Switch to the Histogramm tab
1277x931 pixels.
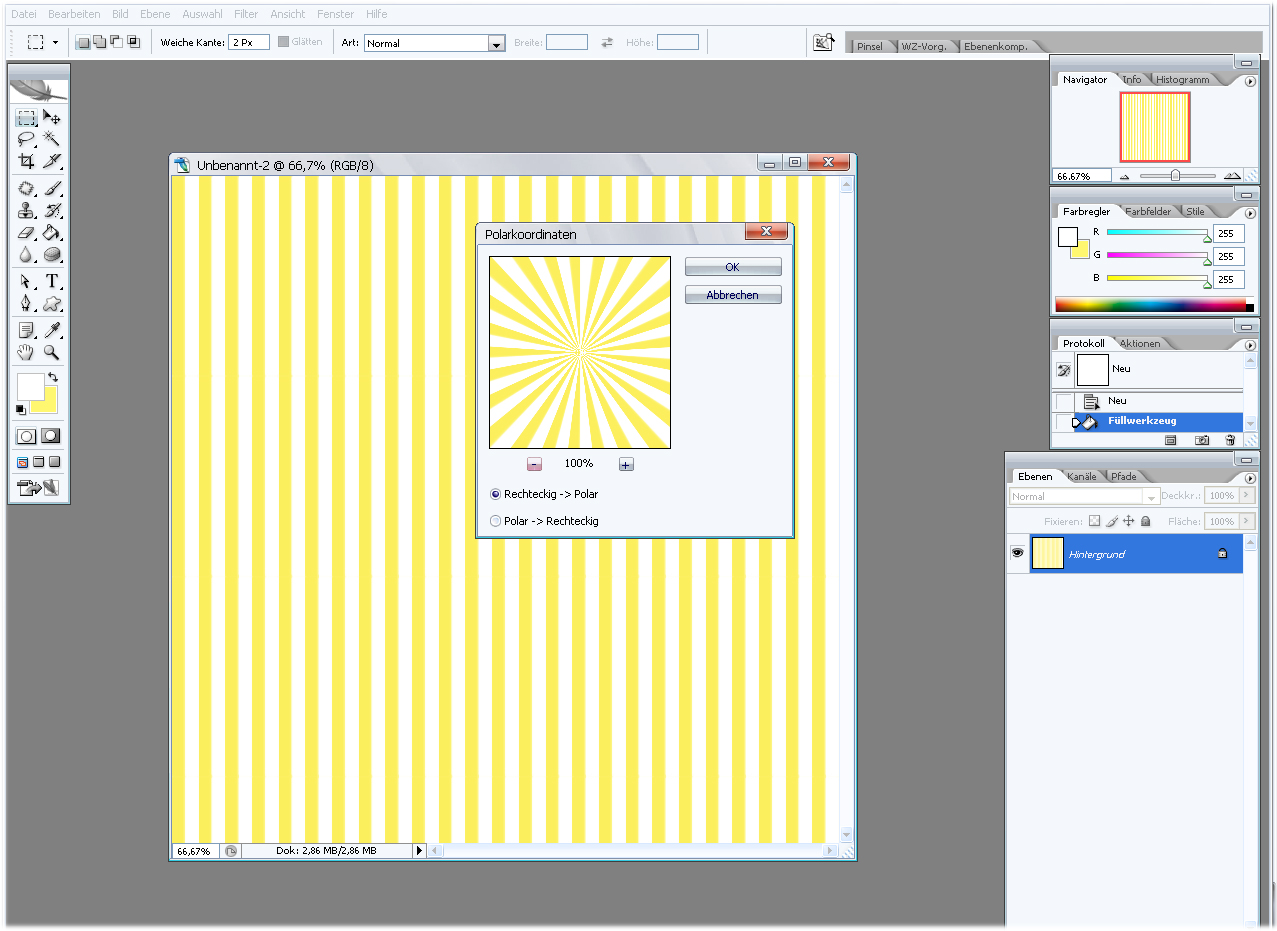(x=1182, y=79)
